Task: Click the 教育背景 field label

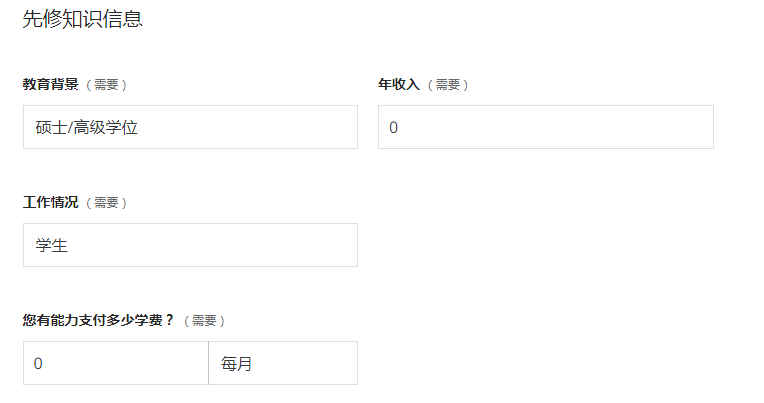Action: click(x=51, y=84)
